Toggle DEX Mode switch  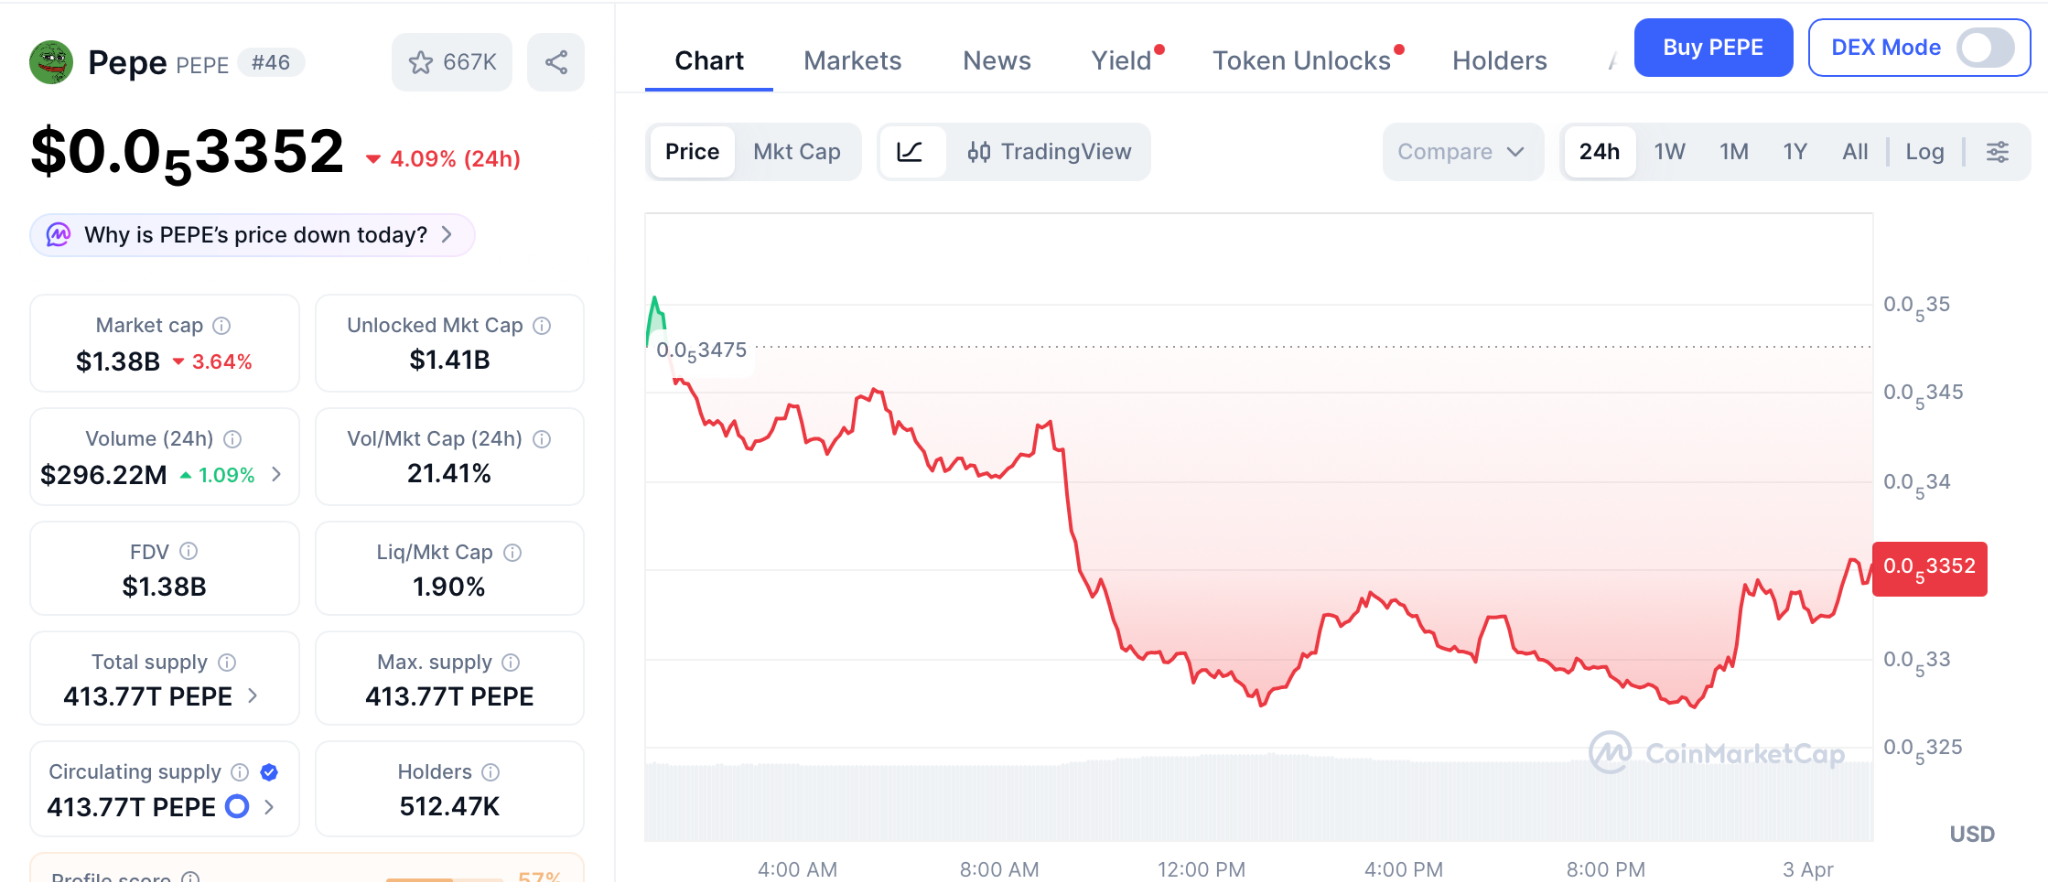[1985, 48]
